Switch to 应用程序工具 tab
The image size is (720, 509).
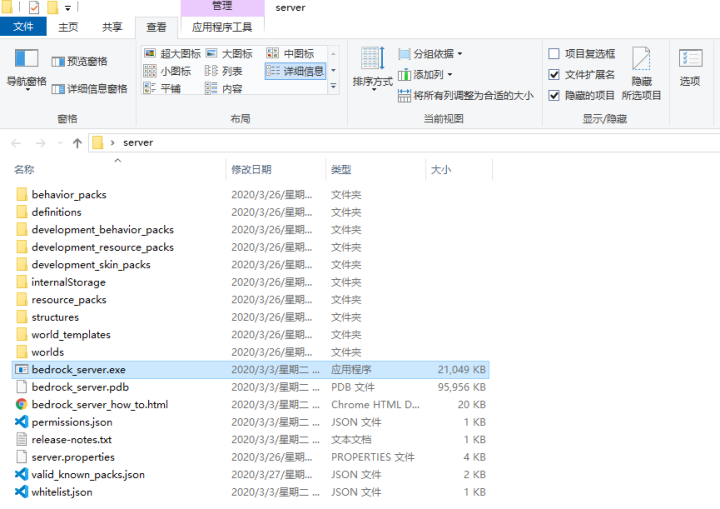[x=222, y=27]
